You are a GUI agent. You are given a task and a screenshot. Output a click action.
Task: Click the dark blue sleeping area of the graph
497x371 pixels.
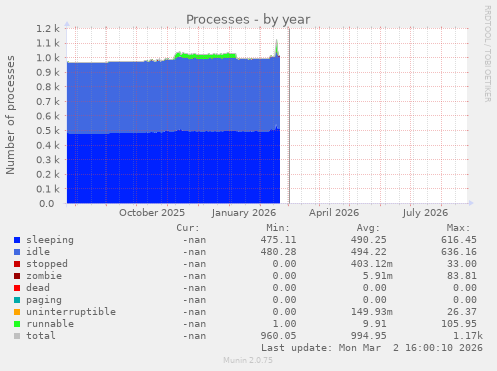pos(173,168)
